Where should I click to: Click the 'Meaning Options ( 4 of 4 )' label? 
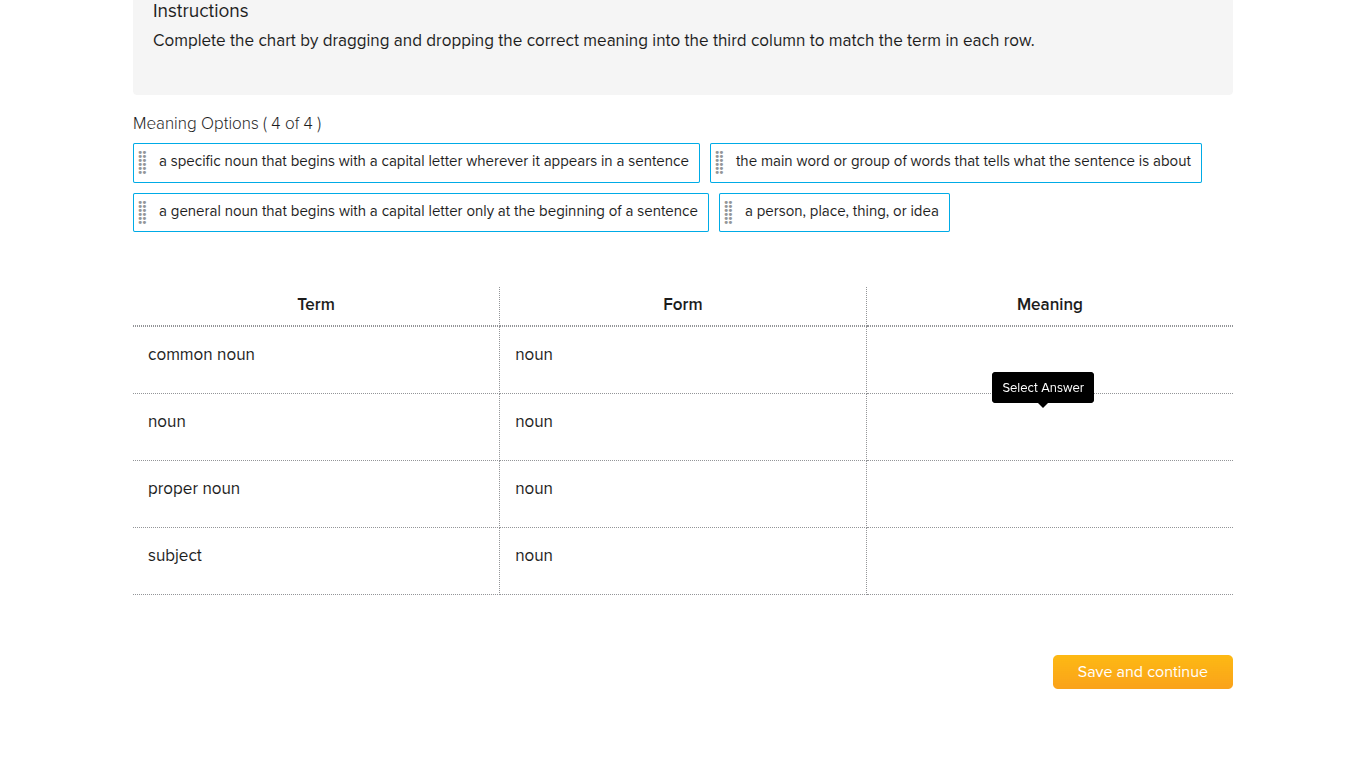(x=227, y=124)
